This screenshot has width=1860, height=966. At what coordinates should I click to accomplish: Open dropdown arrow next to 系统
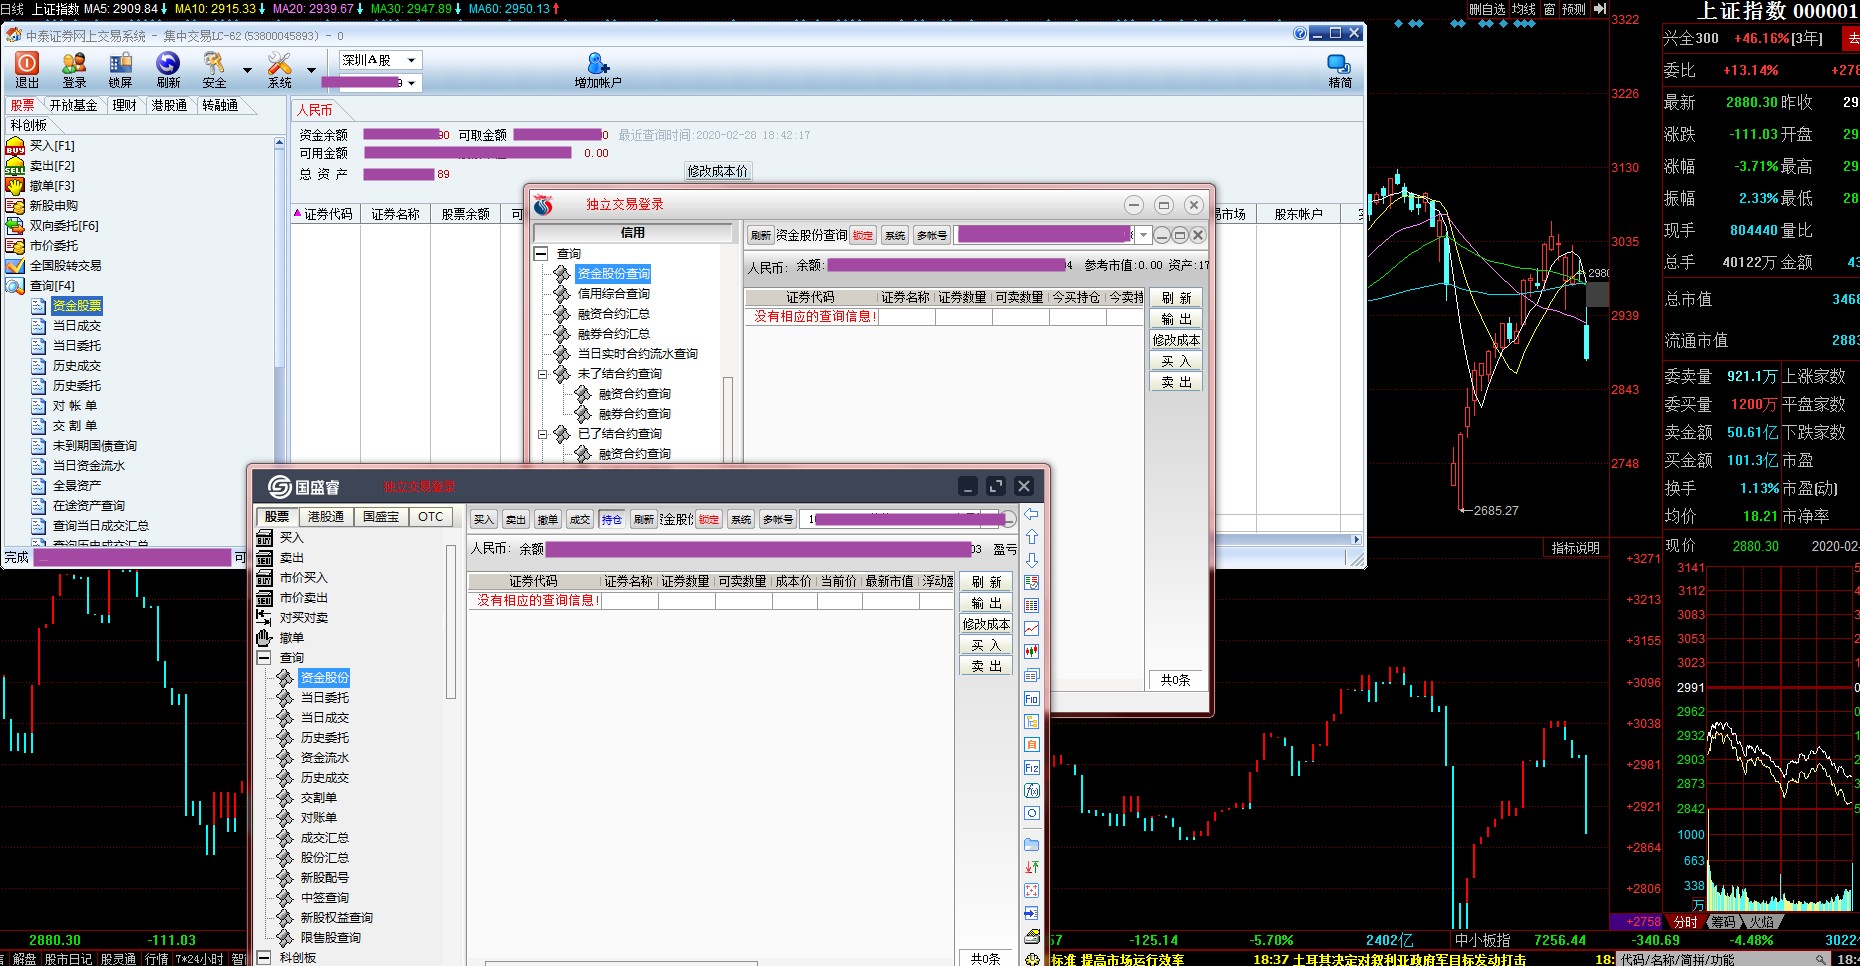point(311,70)
